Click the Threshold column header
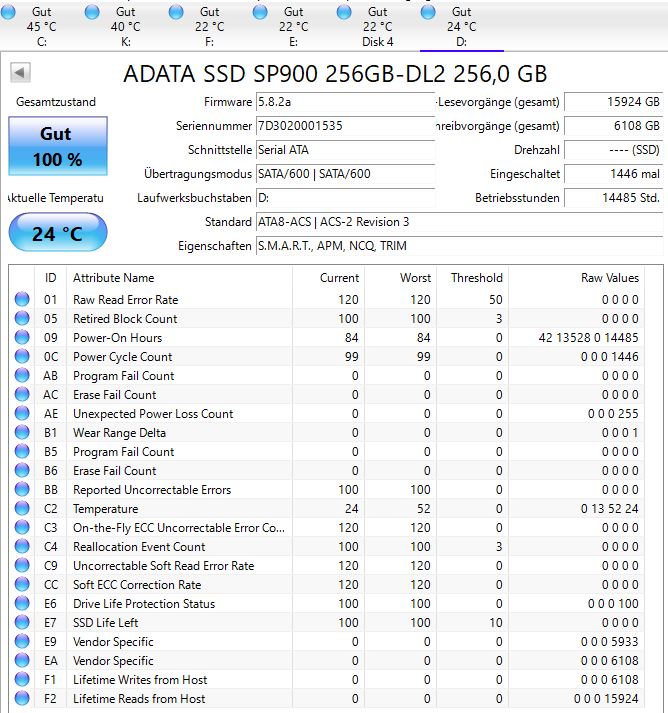This screenshot has height=713, width=668. [472, 278]
